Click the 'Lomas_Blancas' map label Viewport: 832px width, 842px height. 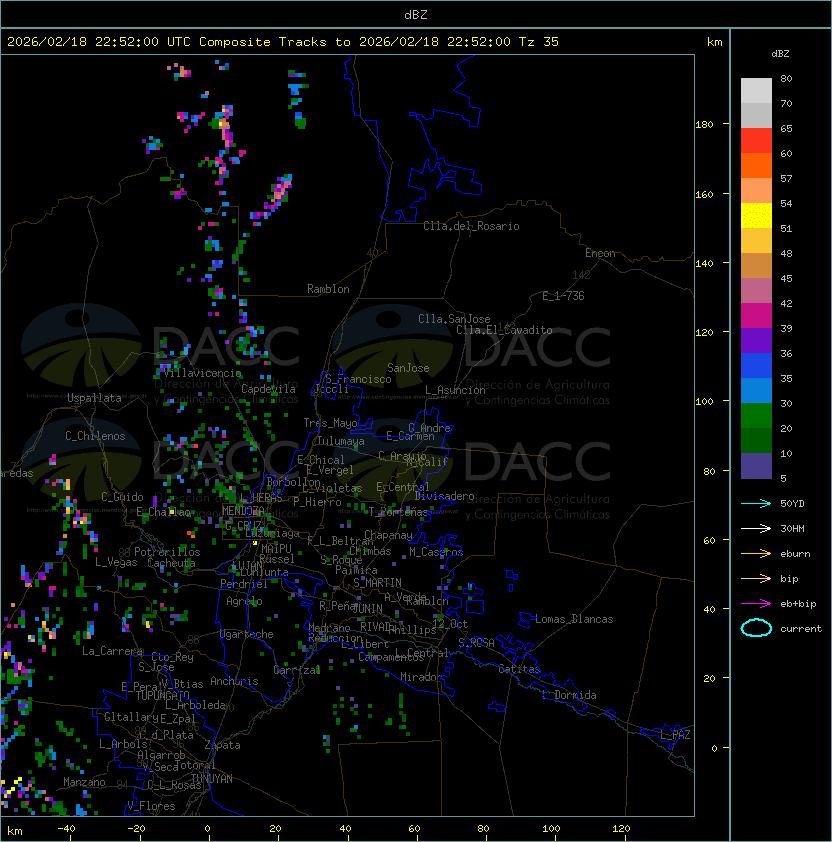coord(574,619)
